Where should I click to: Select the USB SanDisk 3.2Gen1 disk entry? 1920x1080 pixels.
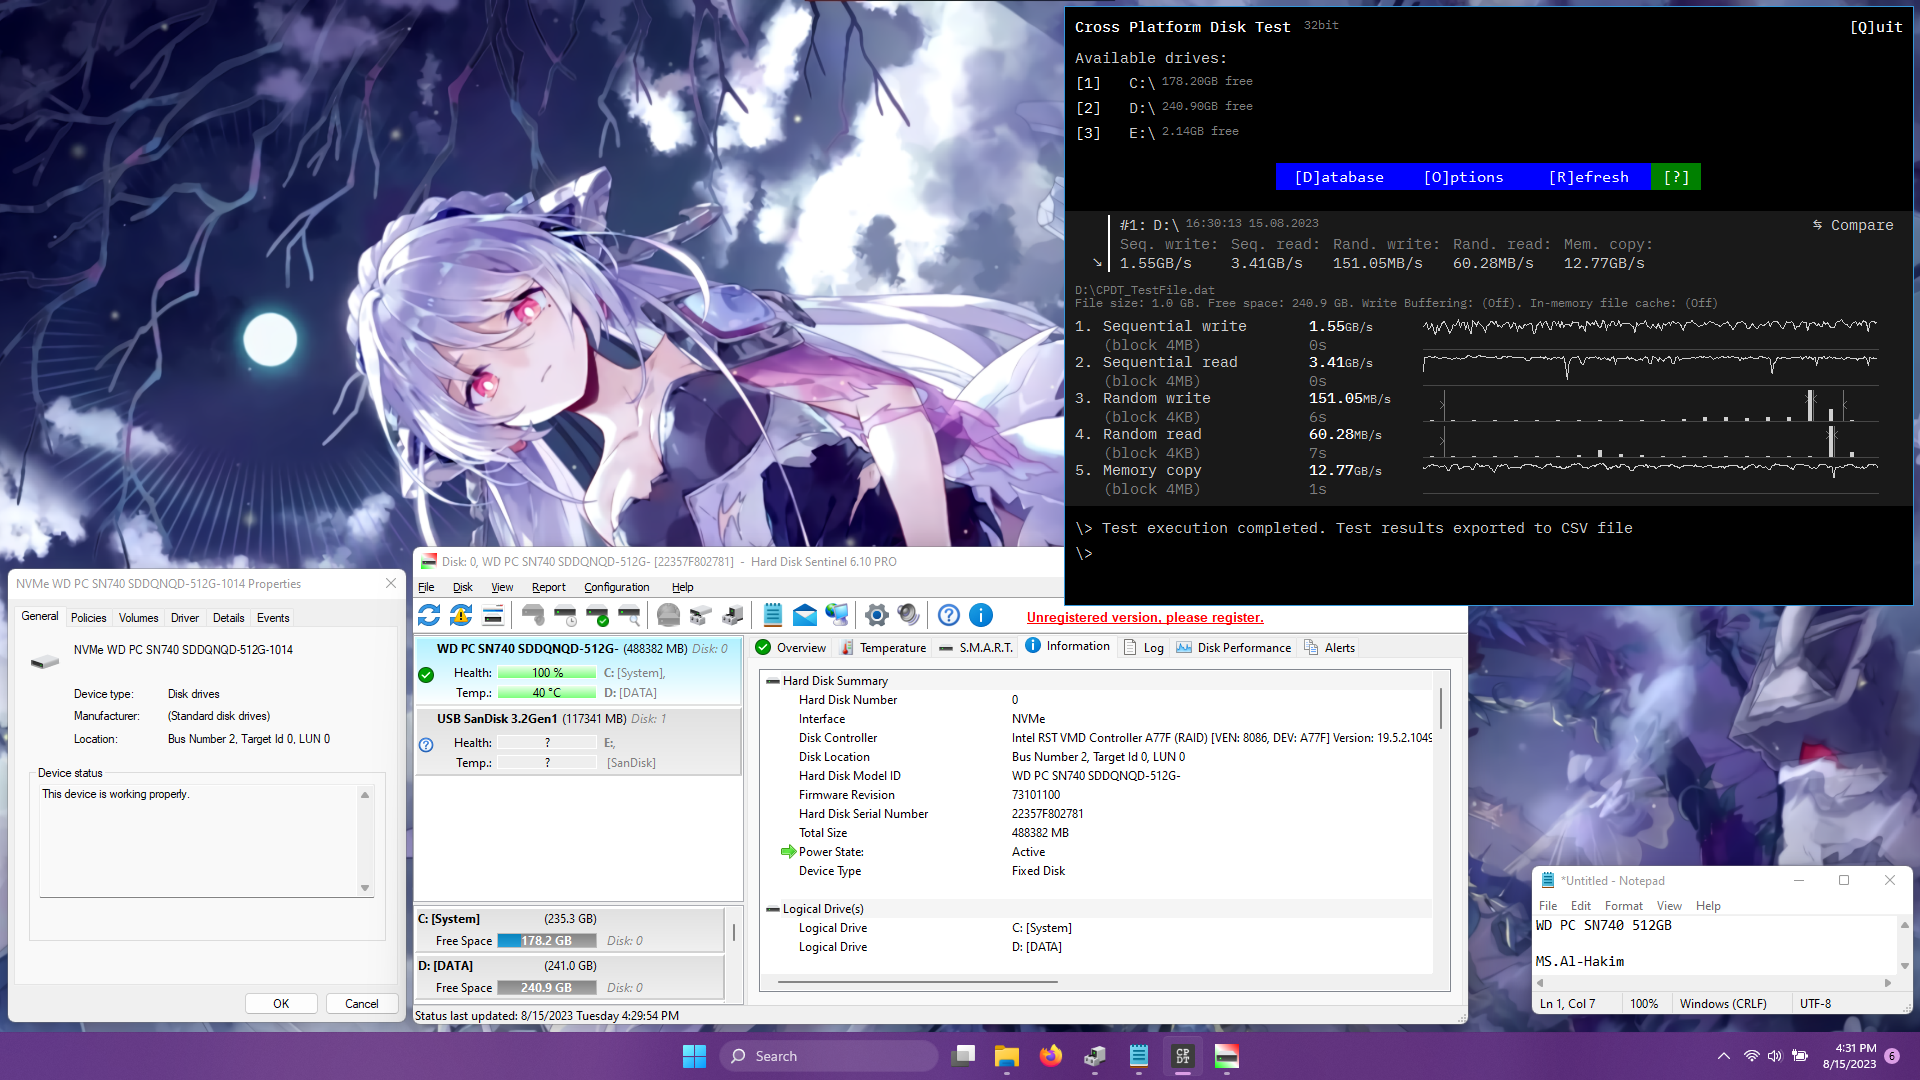[578, 741]
